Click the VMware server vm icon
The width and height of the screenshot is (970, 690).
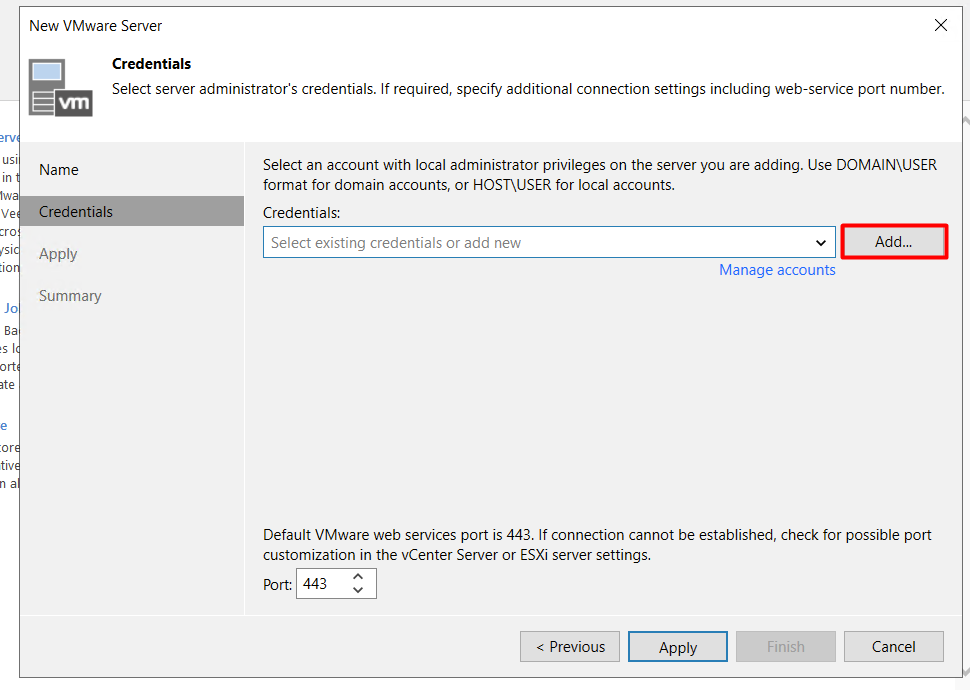pos(61,87)
